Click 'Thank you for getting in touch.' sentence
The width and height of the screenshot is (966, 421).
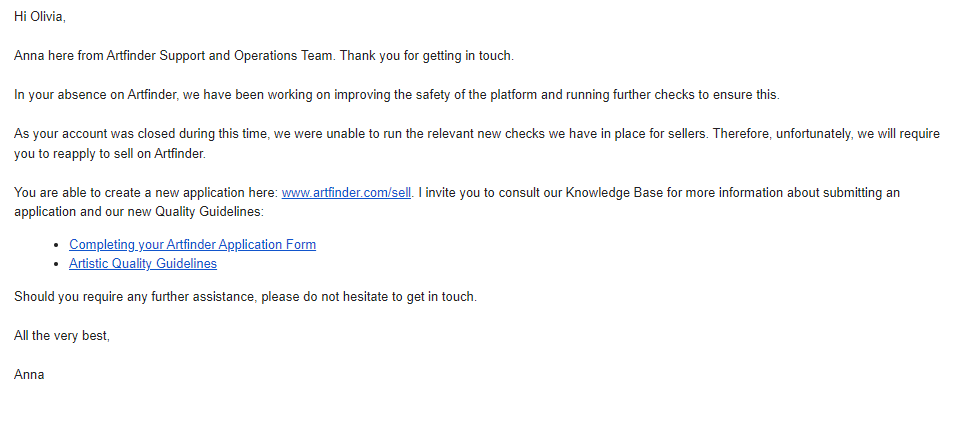pos(427,55)
